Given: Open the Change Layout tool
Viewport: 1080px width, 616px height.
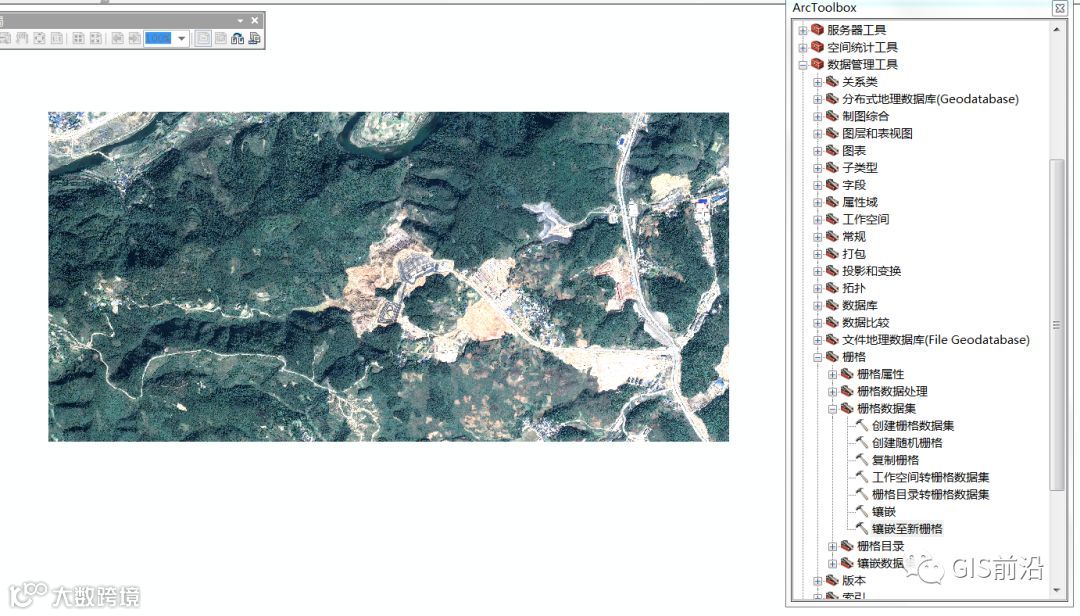Looking at the screenshot, I should (238, 39).
